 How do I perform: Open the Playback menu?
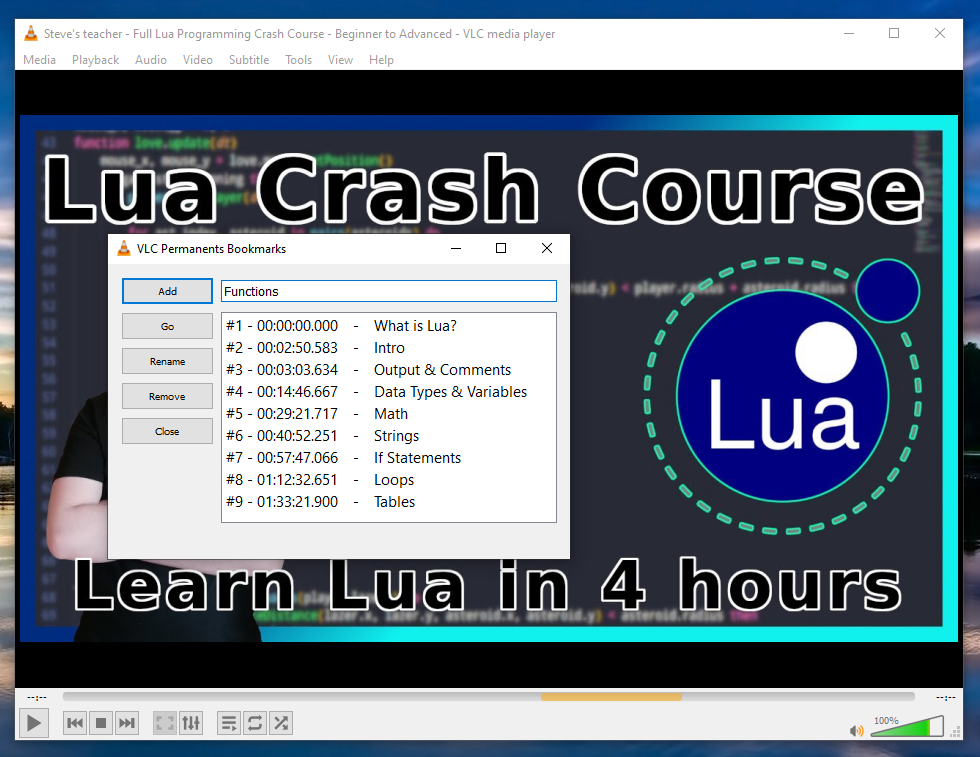click(x=95, y=60)
